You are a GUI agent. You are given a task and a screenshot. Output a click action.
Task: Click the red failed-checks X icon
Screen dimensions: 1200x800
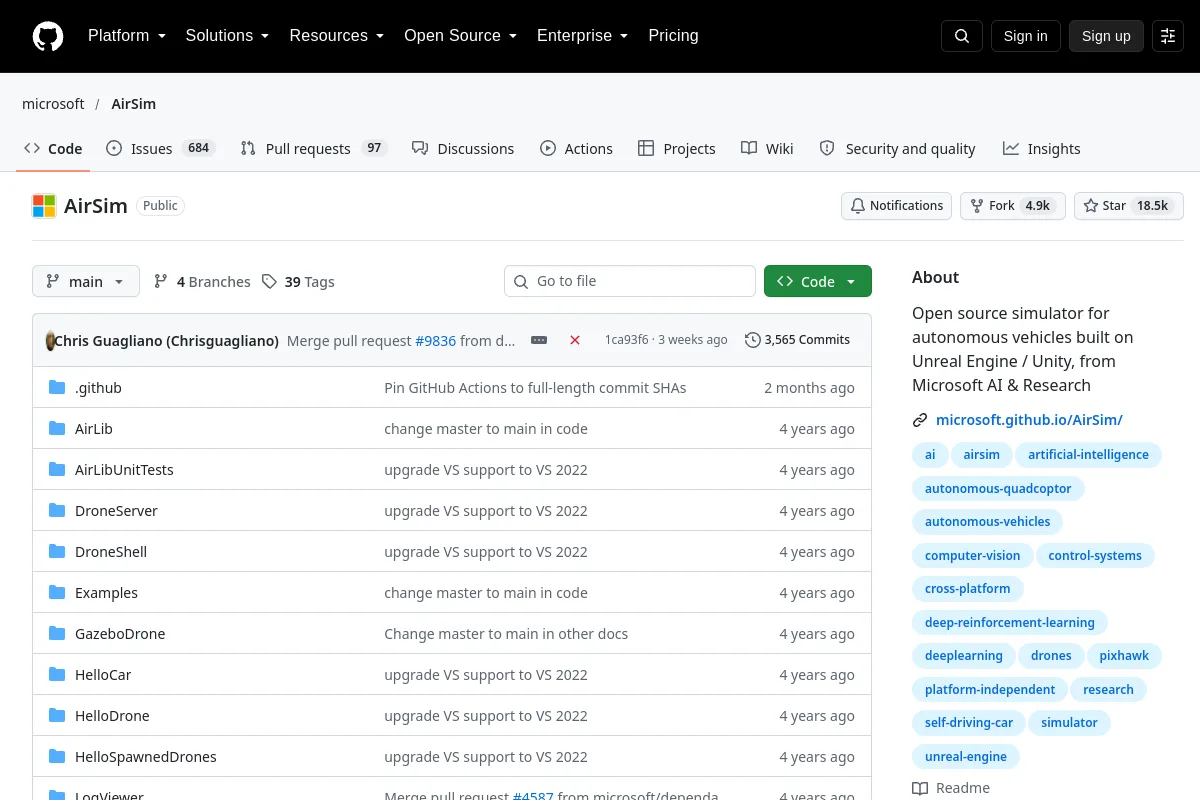pos(575,340)
